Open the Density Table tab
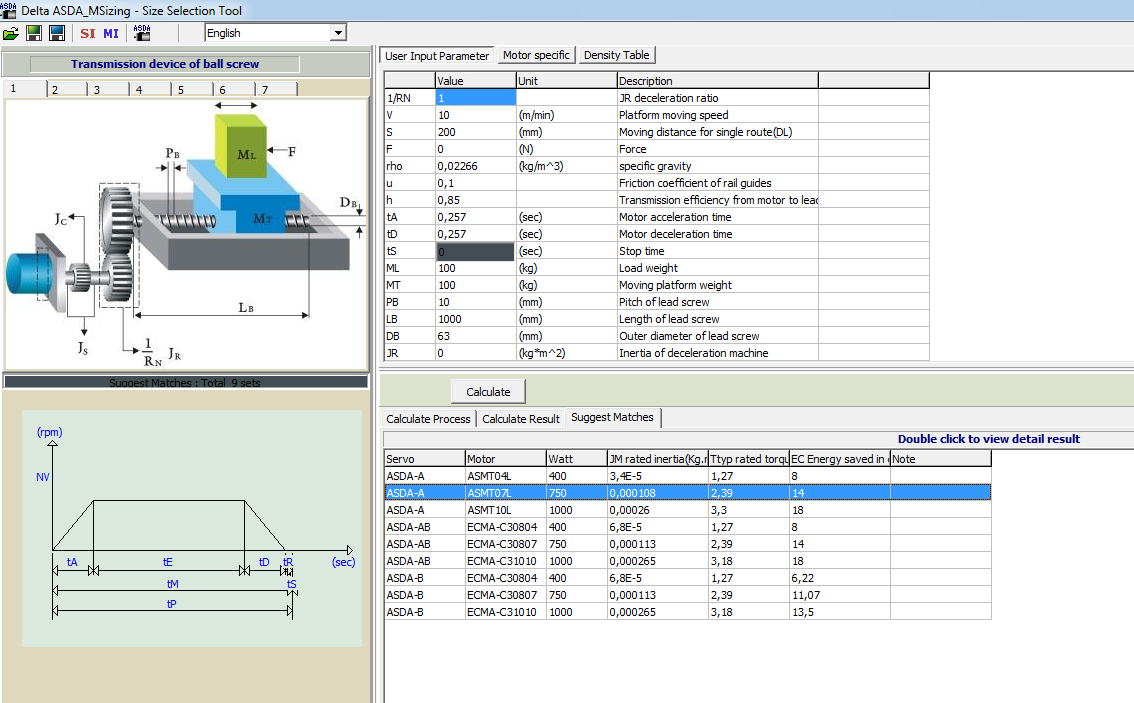The height and width of the screenshot is (703, 1134). pos(616,55)
